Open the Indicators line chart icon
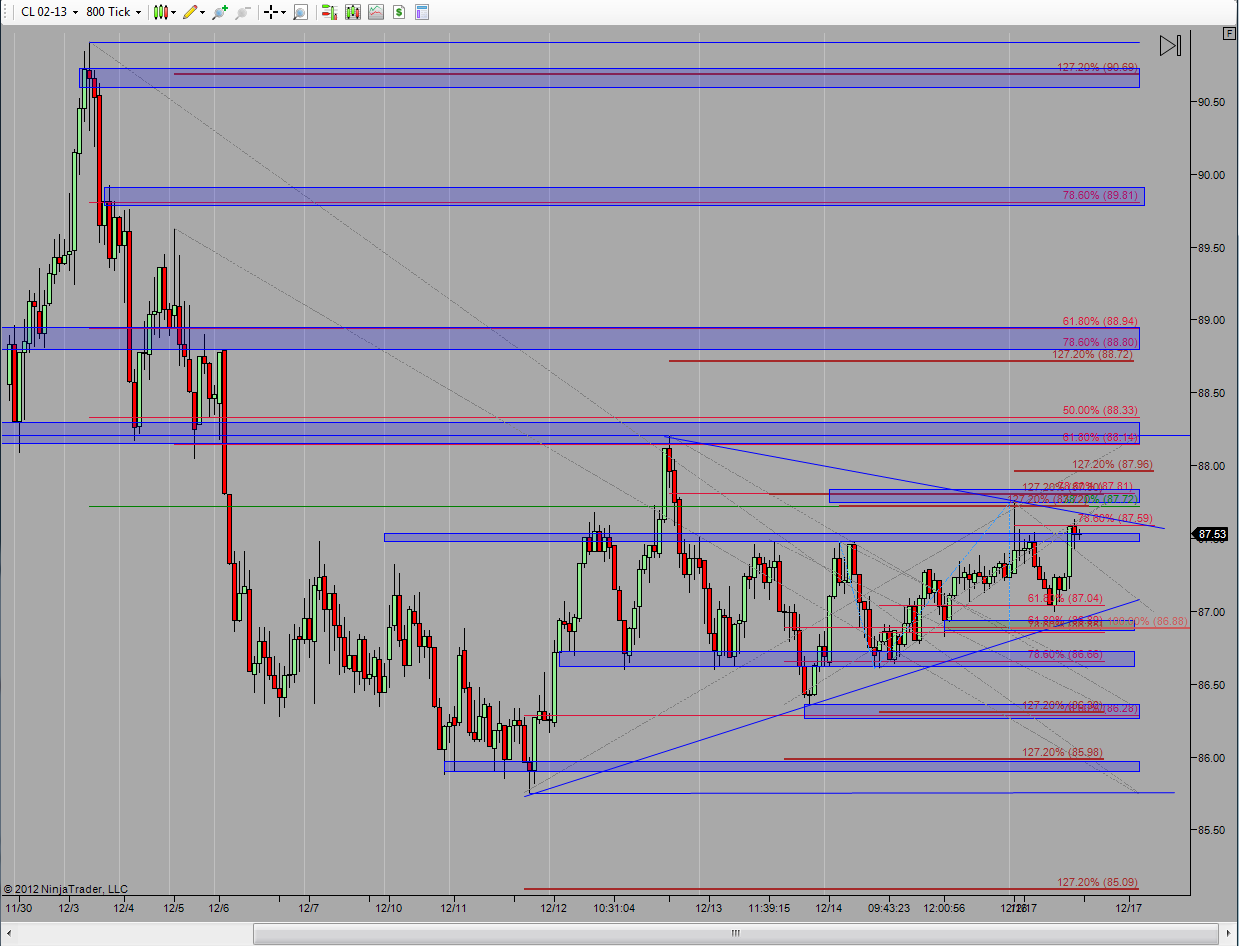 pos(375,12)
